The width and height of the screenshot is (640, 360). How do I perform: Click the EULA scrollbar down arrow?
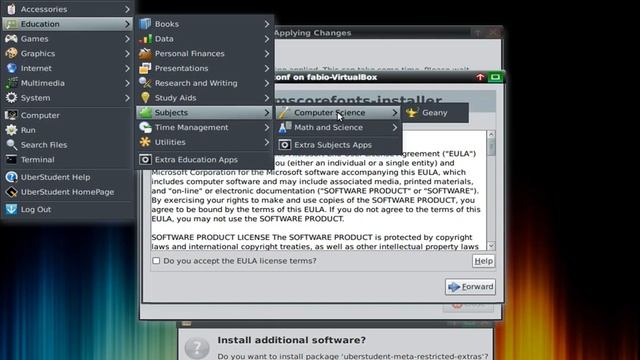click(x=491, y=246)
